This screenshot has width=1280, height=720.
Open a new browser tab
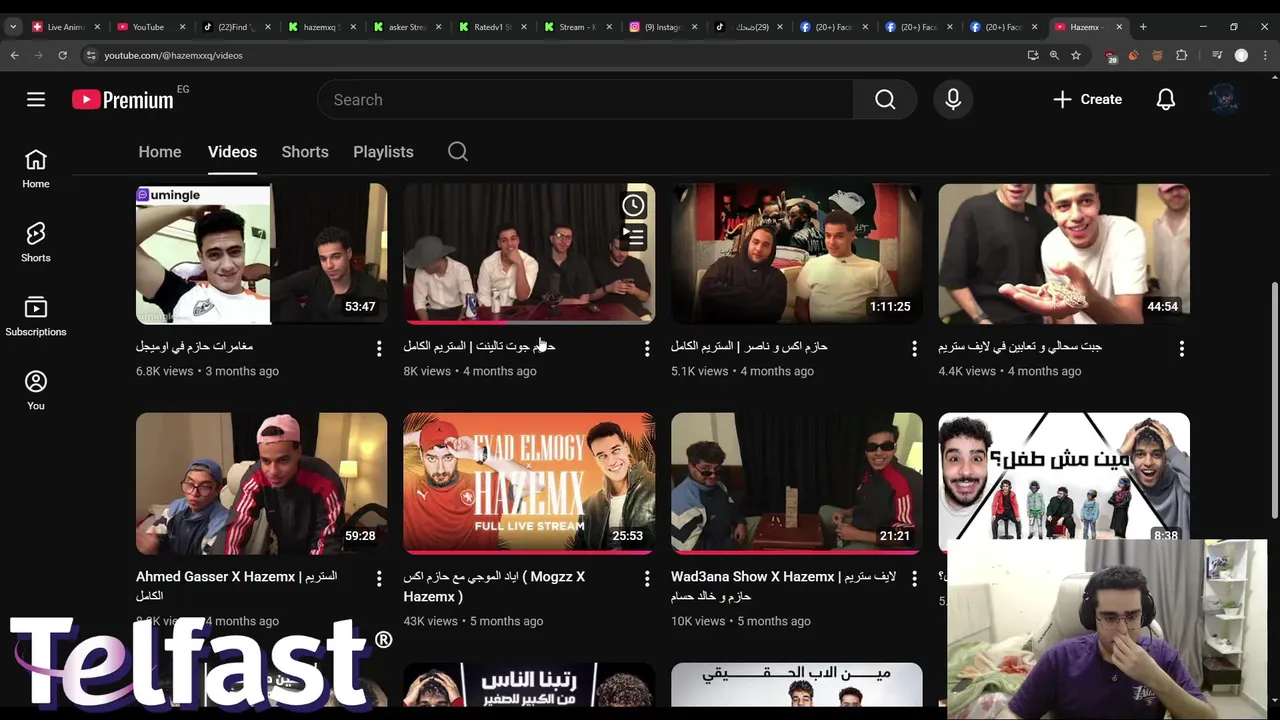point(1143,27)
